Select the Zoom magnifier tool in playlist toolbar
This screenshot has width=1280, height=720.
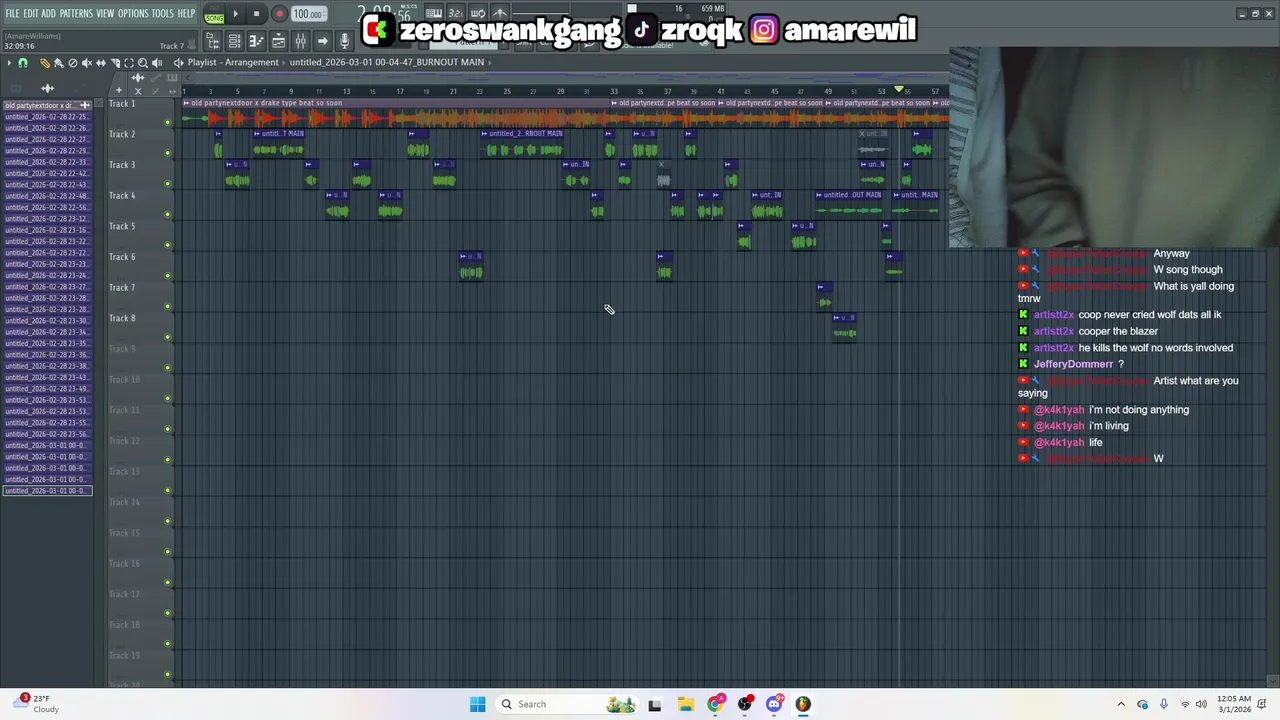(143, 63)
